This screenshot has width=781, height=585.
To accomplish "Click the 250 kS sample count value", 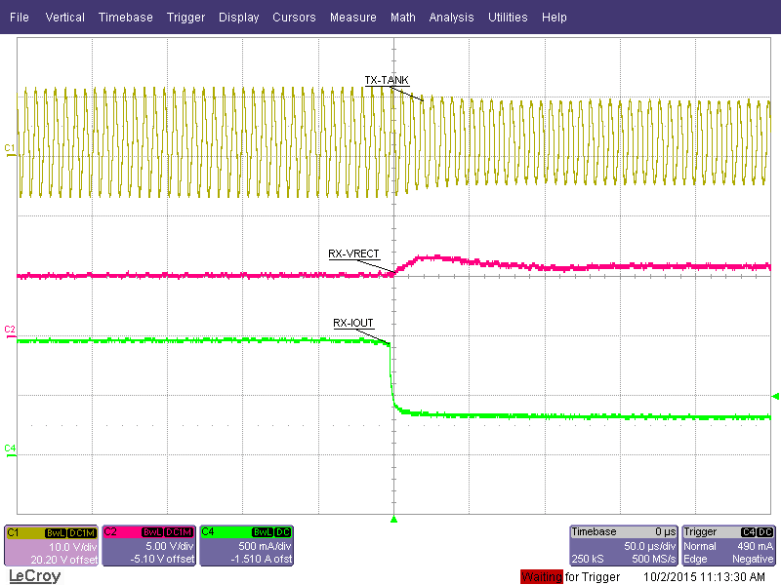I will point(587,559).
